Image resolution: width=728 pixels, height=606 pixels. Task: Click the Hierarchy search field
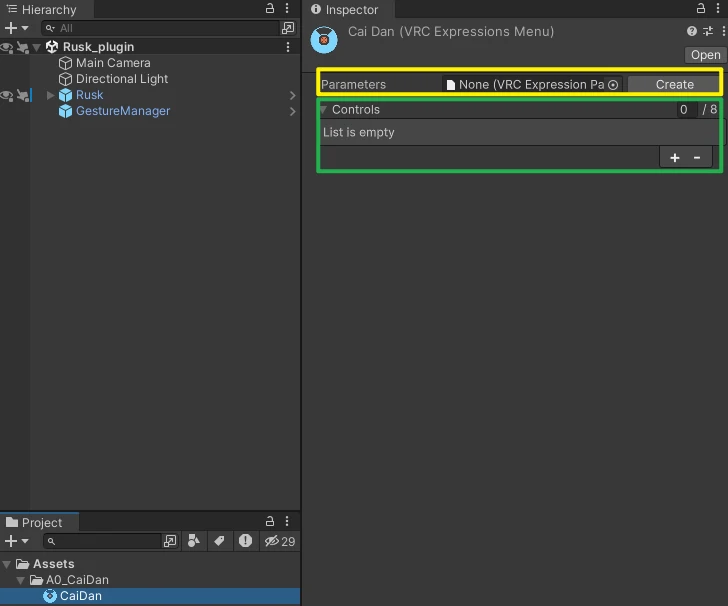[x=160, y=28]
